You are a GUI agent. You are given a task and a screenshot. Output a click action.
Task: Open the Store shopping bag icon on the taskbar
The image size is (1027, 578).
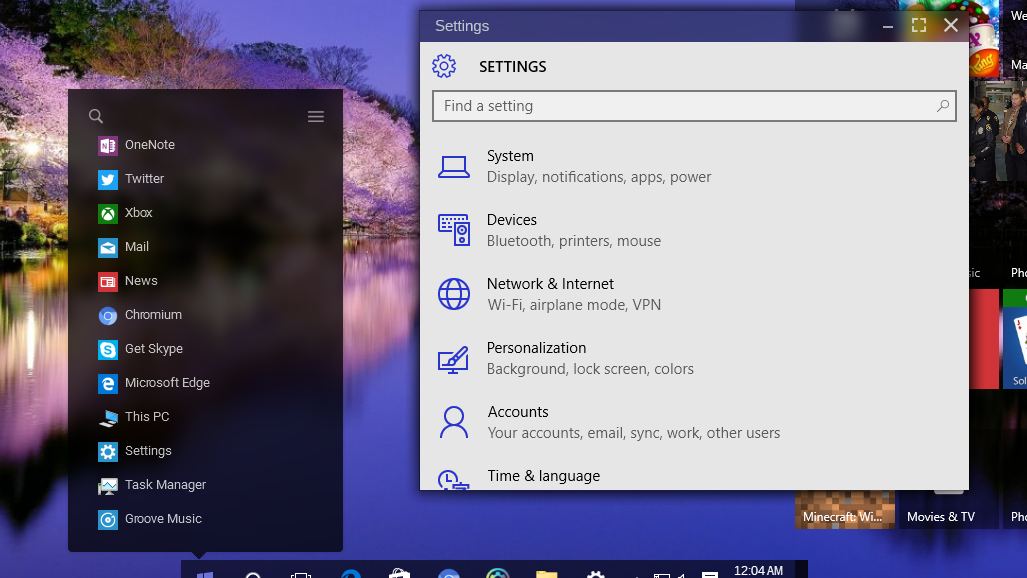pos(400,574)
